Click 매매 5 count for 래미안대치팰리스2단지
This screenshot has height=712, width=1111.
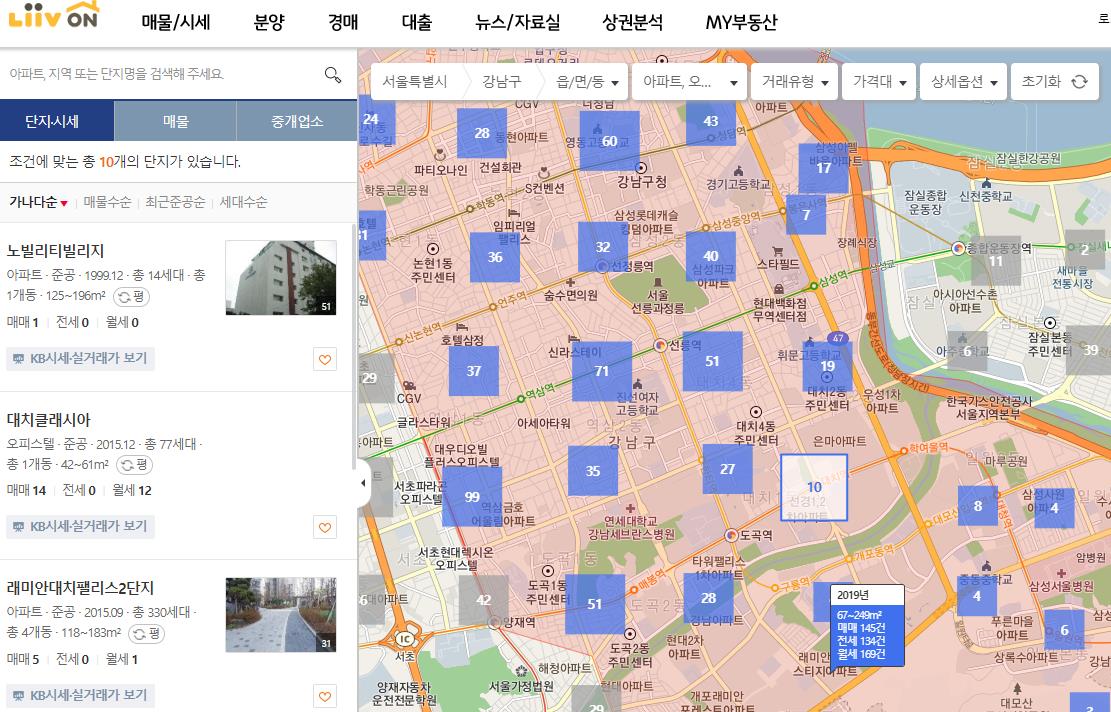23,659
